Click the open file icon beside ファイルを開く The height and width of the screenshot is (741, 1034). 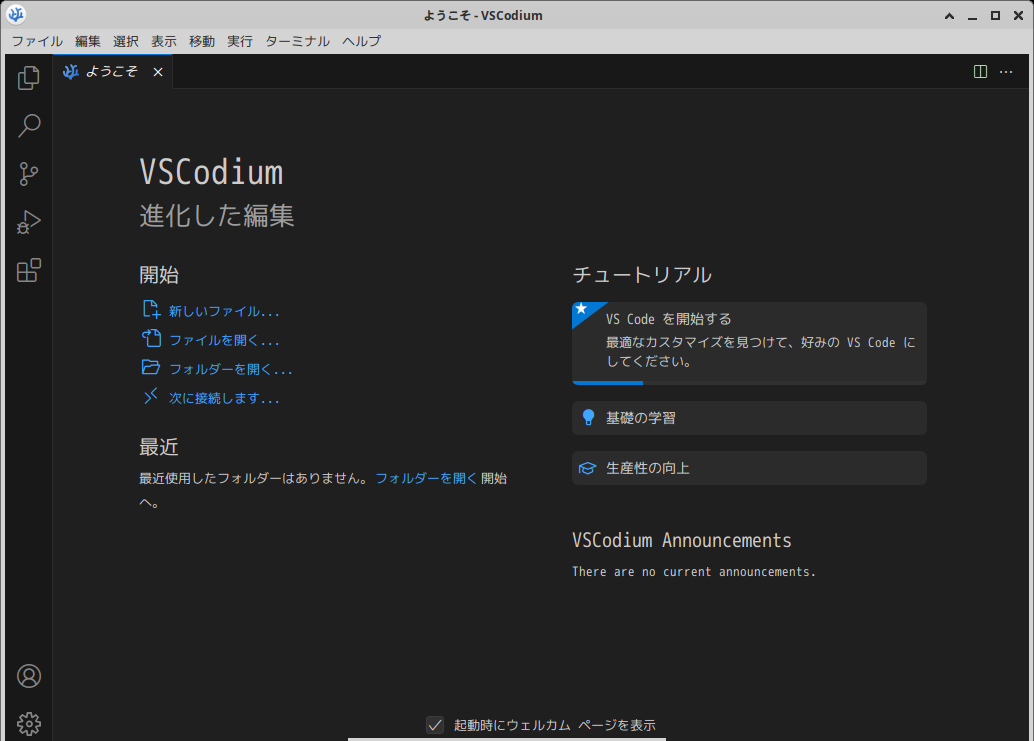[151, 338]
